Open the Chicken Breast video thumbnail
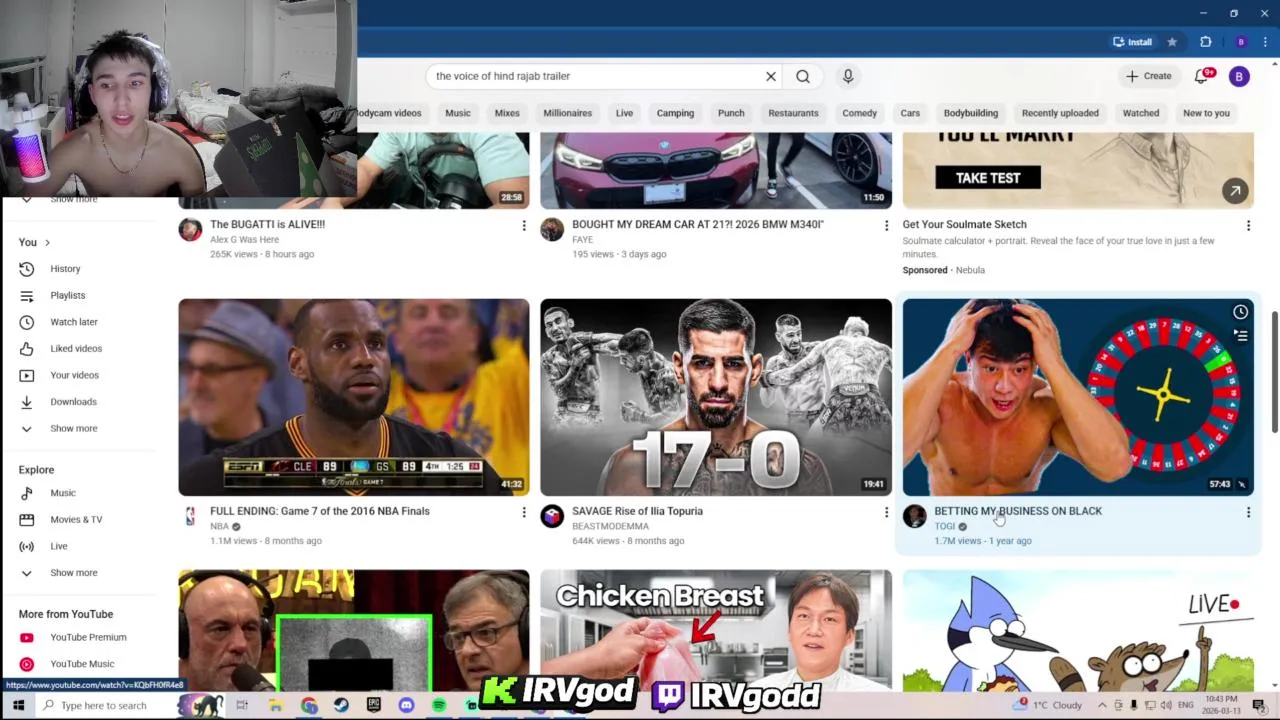The height and width of the screenshot is (720, 1280). 716,630
